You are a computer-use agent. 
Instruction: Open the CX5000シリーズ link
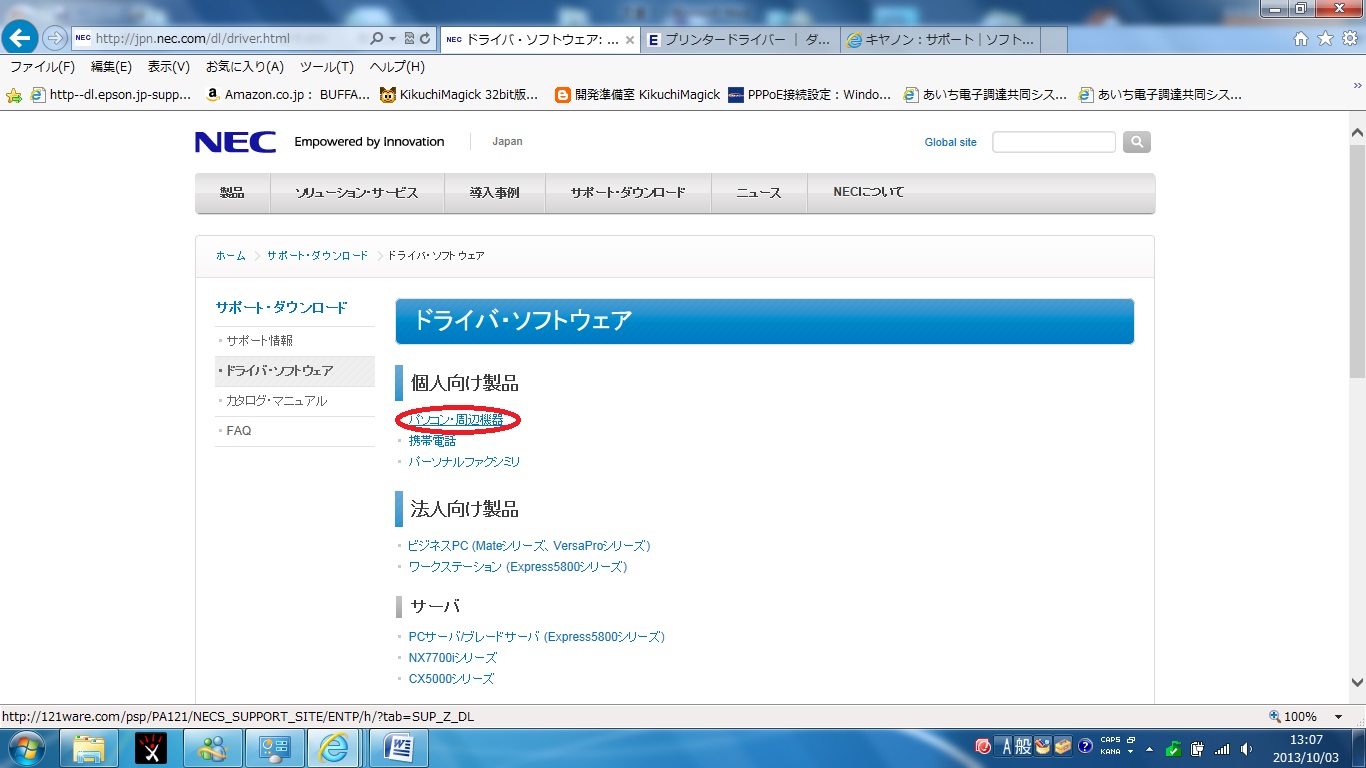coord(451,679)
